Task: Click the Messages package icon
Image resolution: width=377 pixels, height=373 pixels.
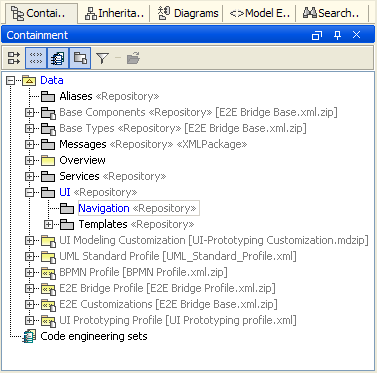Action: [48, 144]
